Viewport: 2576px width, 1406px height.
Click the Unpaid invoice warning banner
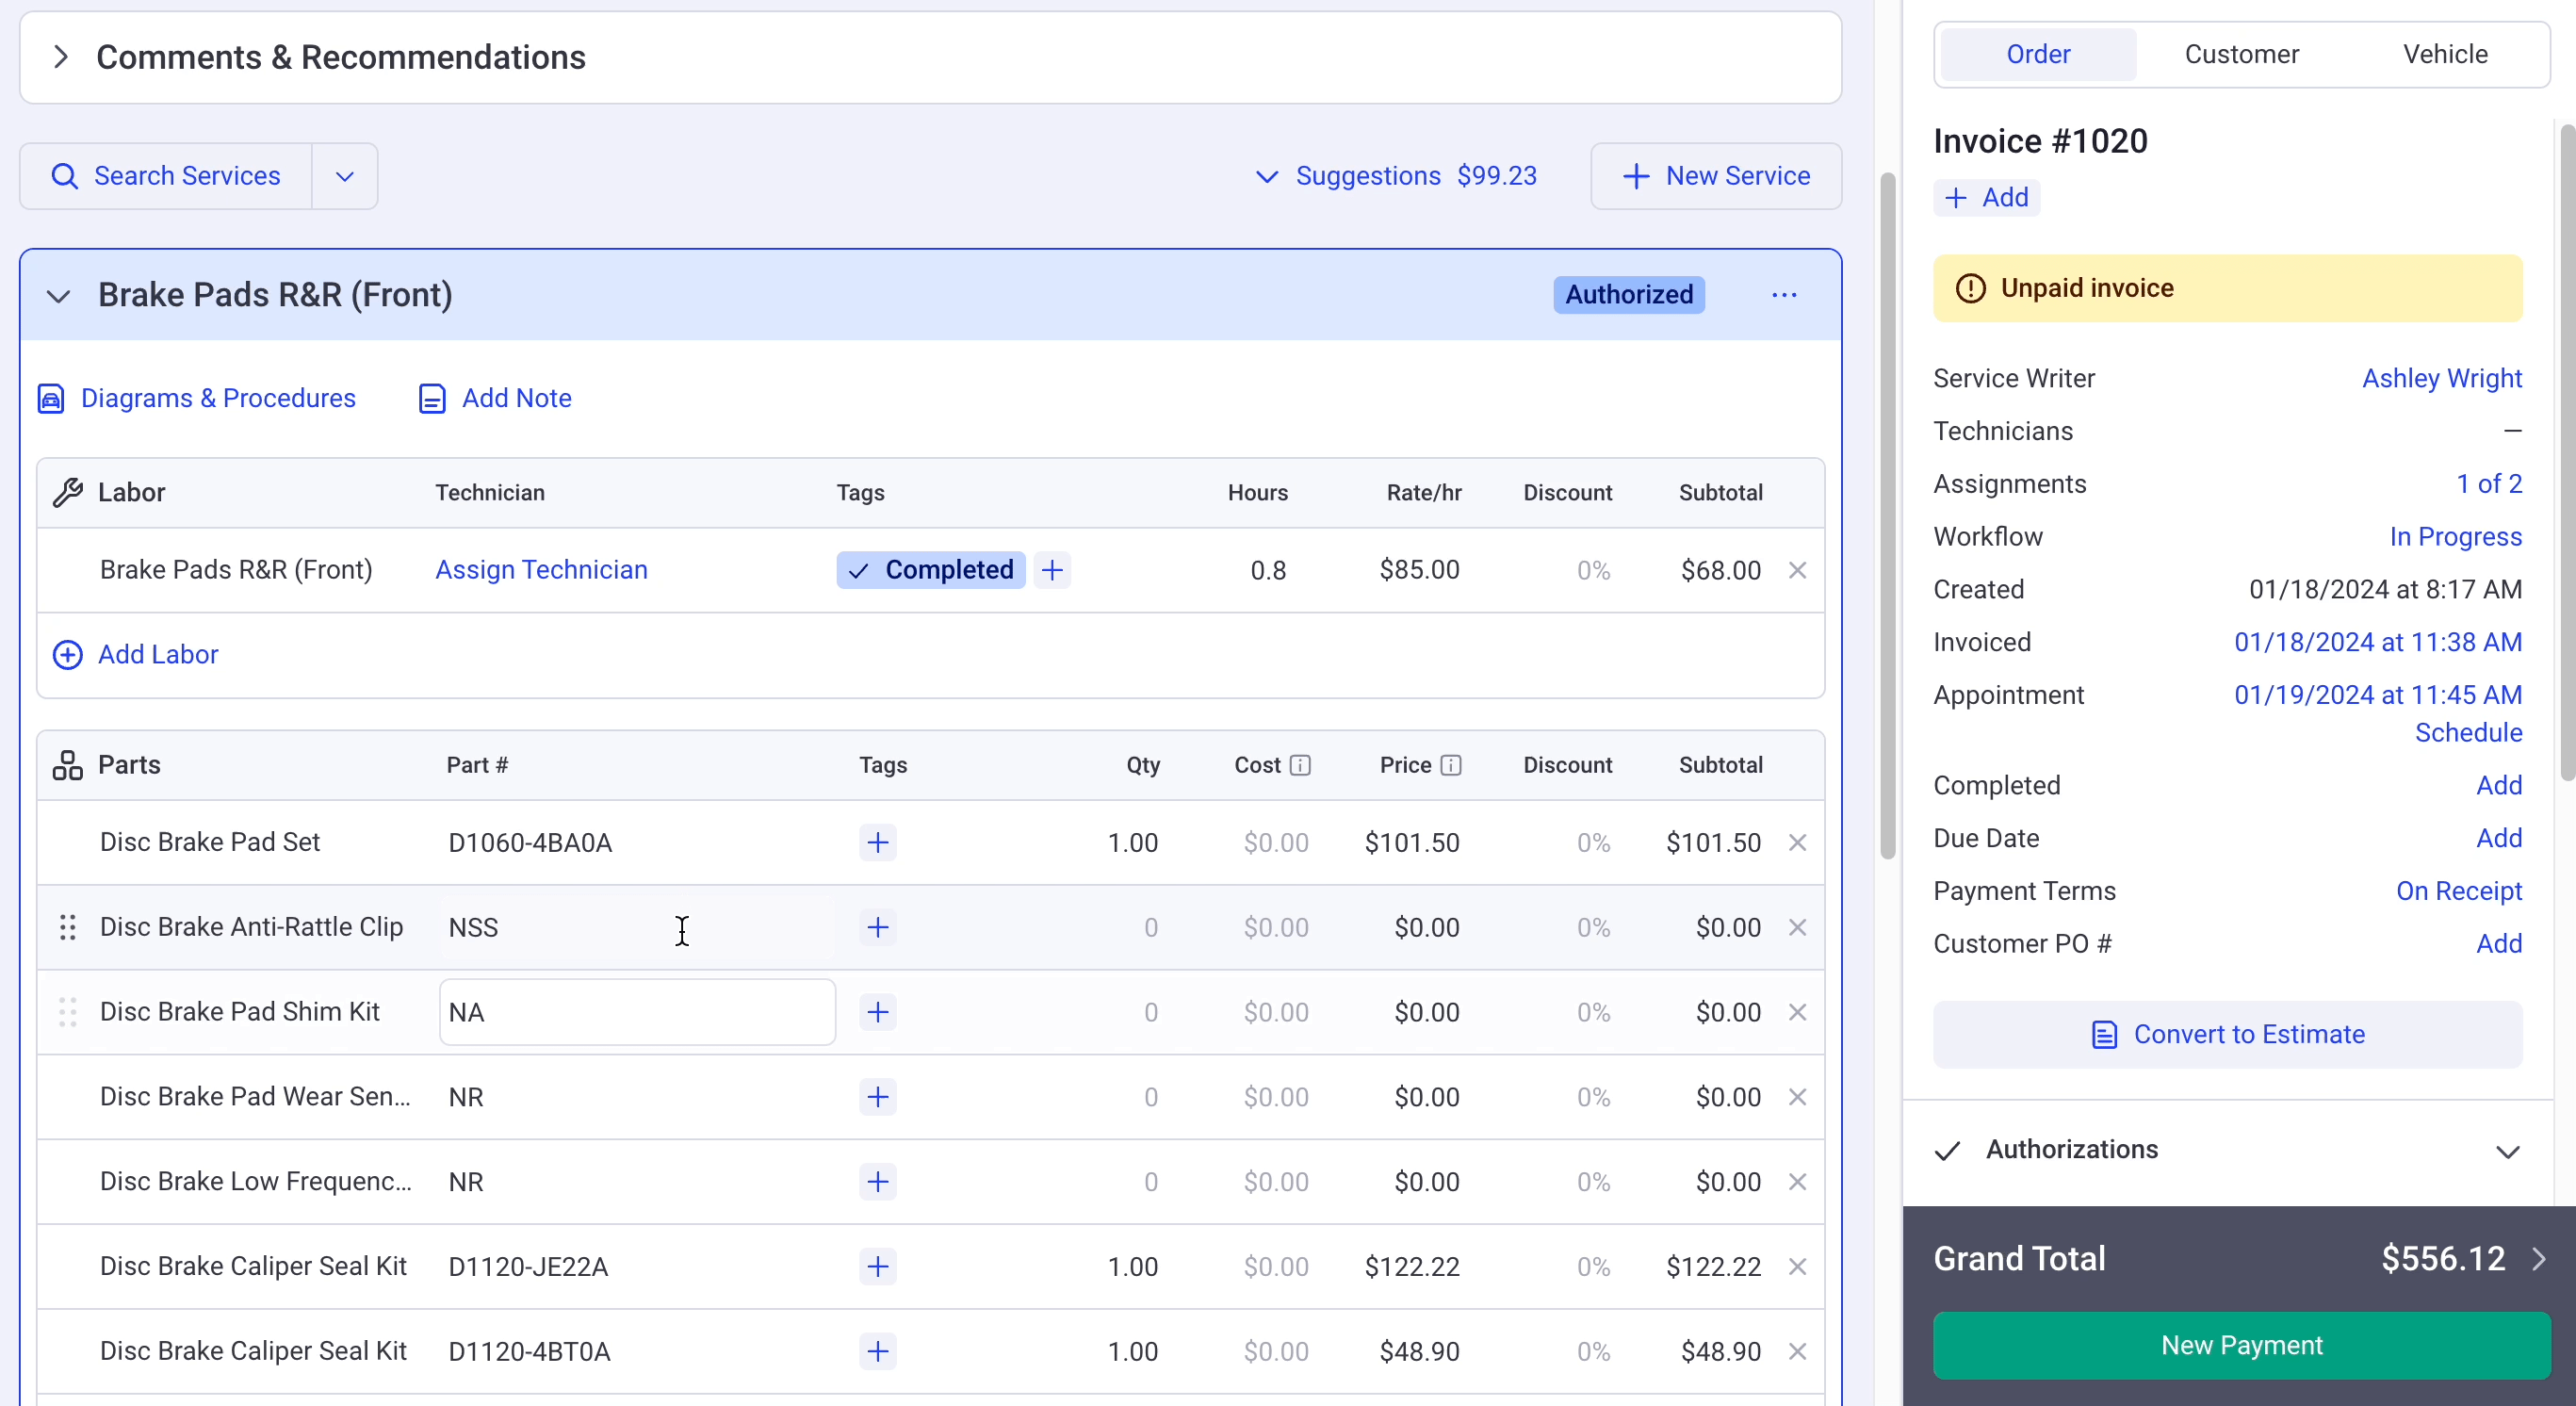click(2227, 289)
